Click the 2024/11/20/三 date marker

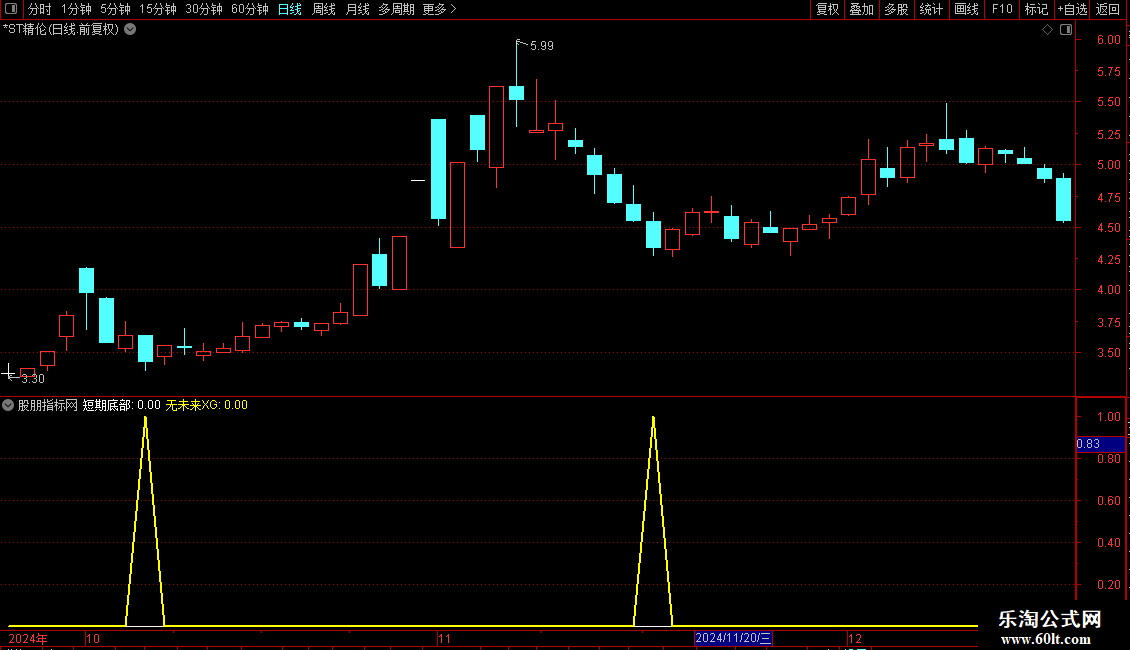click(x=733, y=638)
